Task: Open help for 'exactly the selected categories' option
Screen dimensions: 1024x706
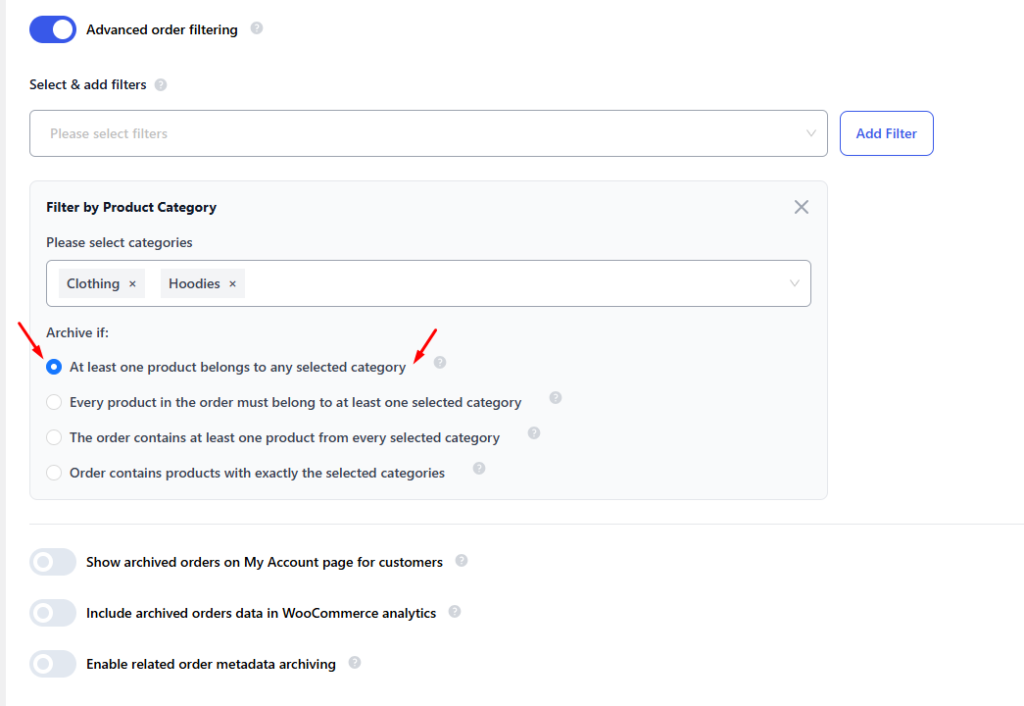Action: (x=479, y=468)
